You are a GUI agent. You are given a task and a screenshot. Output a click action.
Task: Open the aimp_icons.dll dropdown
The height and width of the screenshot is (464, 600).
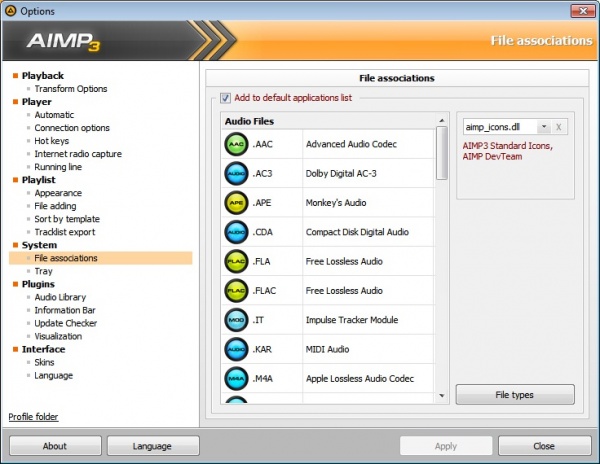click(x=544, y=127)
